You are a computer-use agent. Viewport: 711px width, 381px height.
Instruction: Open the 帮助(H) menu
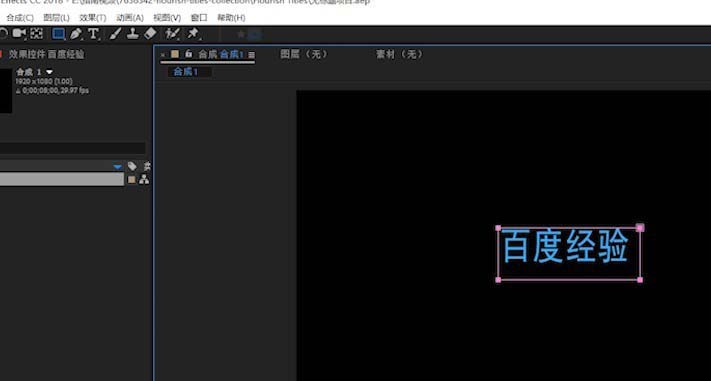231,18
